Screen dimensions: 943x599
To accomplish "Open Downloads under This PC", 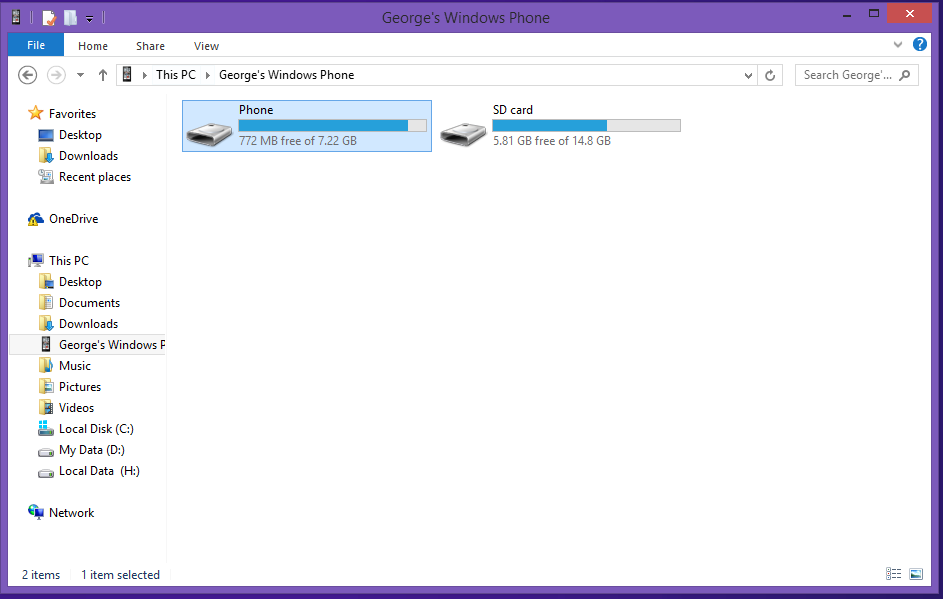I will tap(88, 324).
